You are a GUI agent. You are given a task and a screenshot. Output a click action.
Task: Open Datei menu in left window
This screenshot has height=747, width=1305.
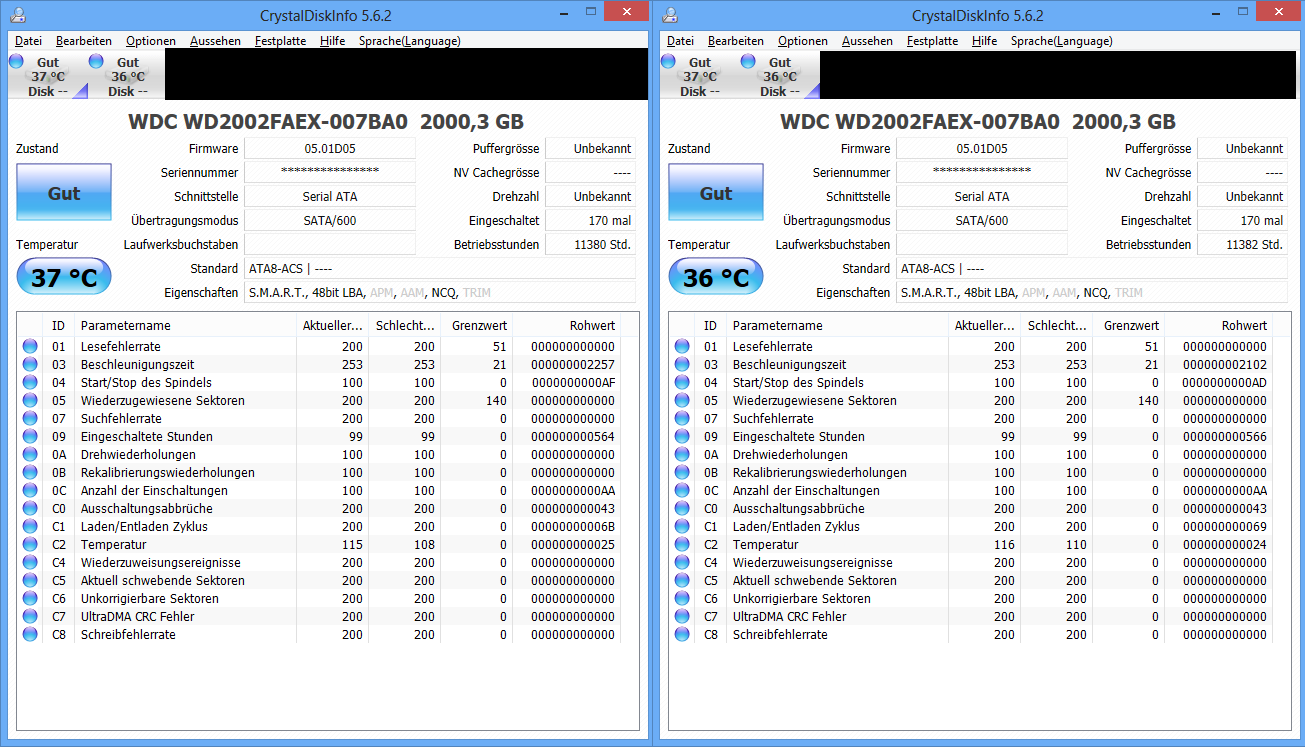[x=28, y=41]
